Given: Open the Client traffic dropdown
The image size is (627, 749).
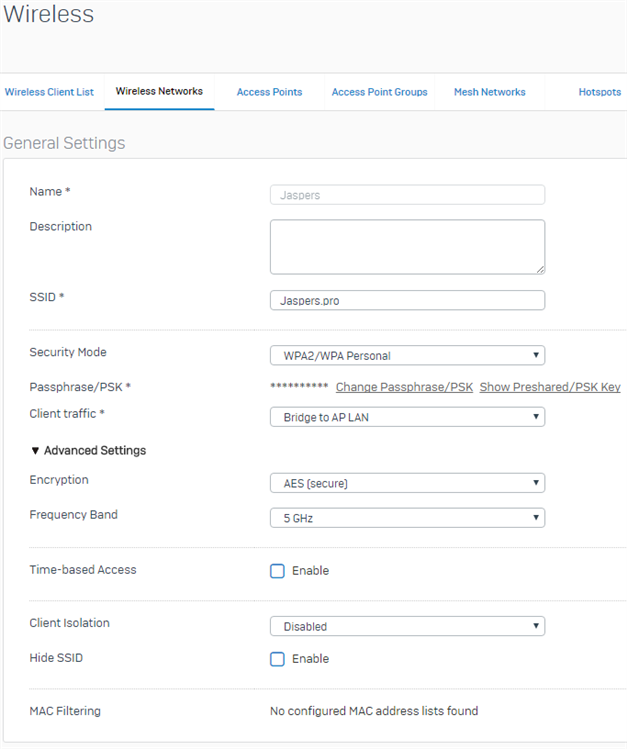Looking at the screenshot, I should pyautogui.click(x=407, y=417).
